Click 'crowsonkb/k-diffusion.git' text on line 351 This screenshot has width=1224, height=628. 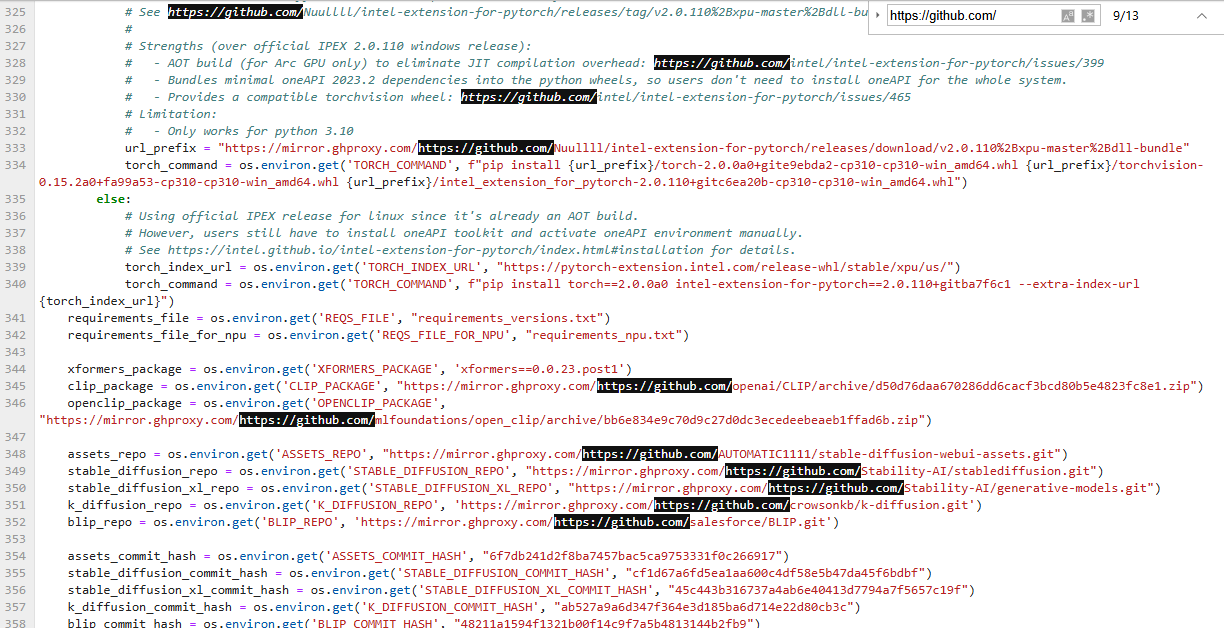click(880, 505)
